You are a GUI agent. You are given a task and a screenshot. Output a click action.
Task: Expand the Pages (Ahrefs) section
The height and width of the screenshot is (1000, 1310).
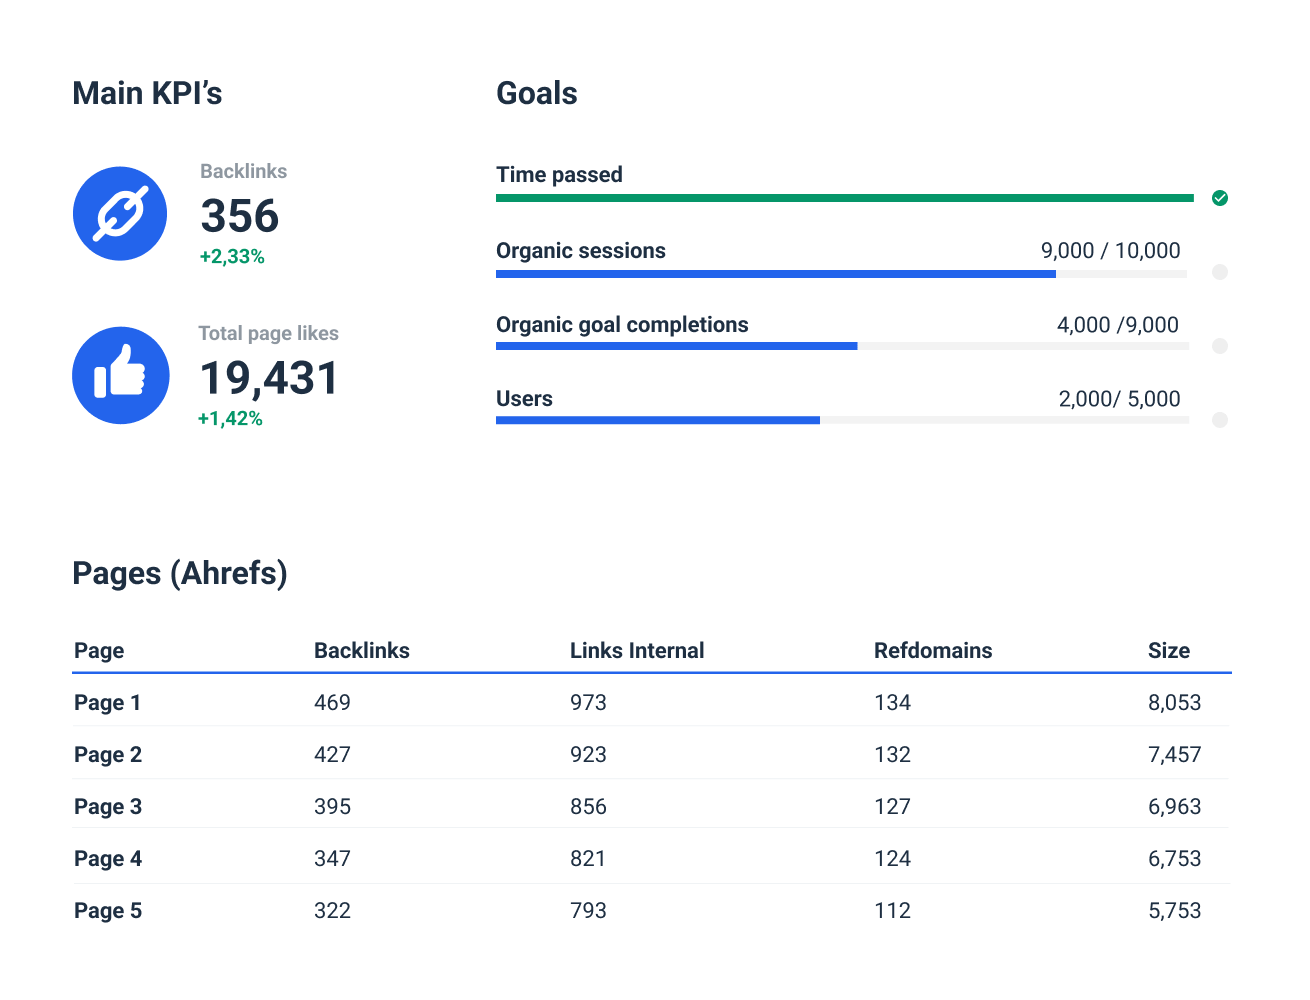[x=179, y=573]
